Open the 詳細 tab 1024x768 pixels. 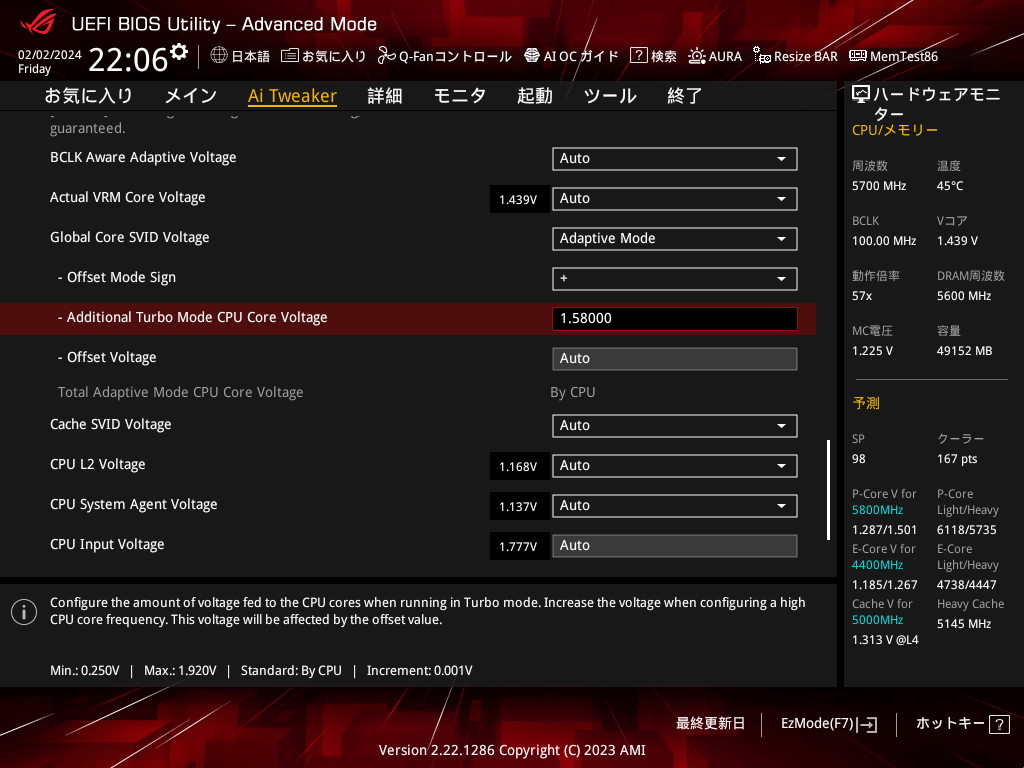click(385, 95)
